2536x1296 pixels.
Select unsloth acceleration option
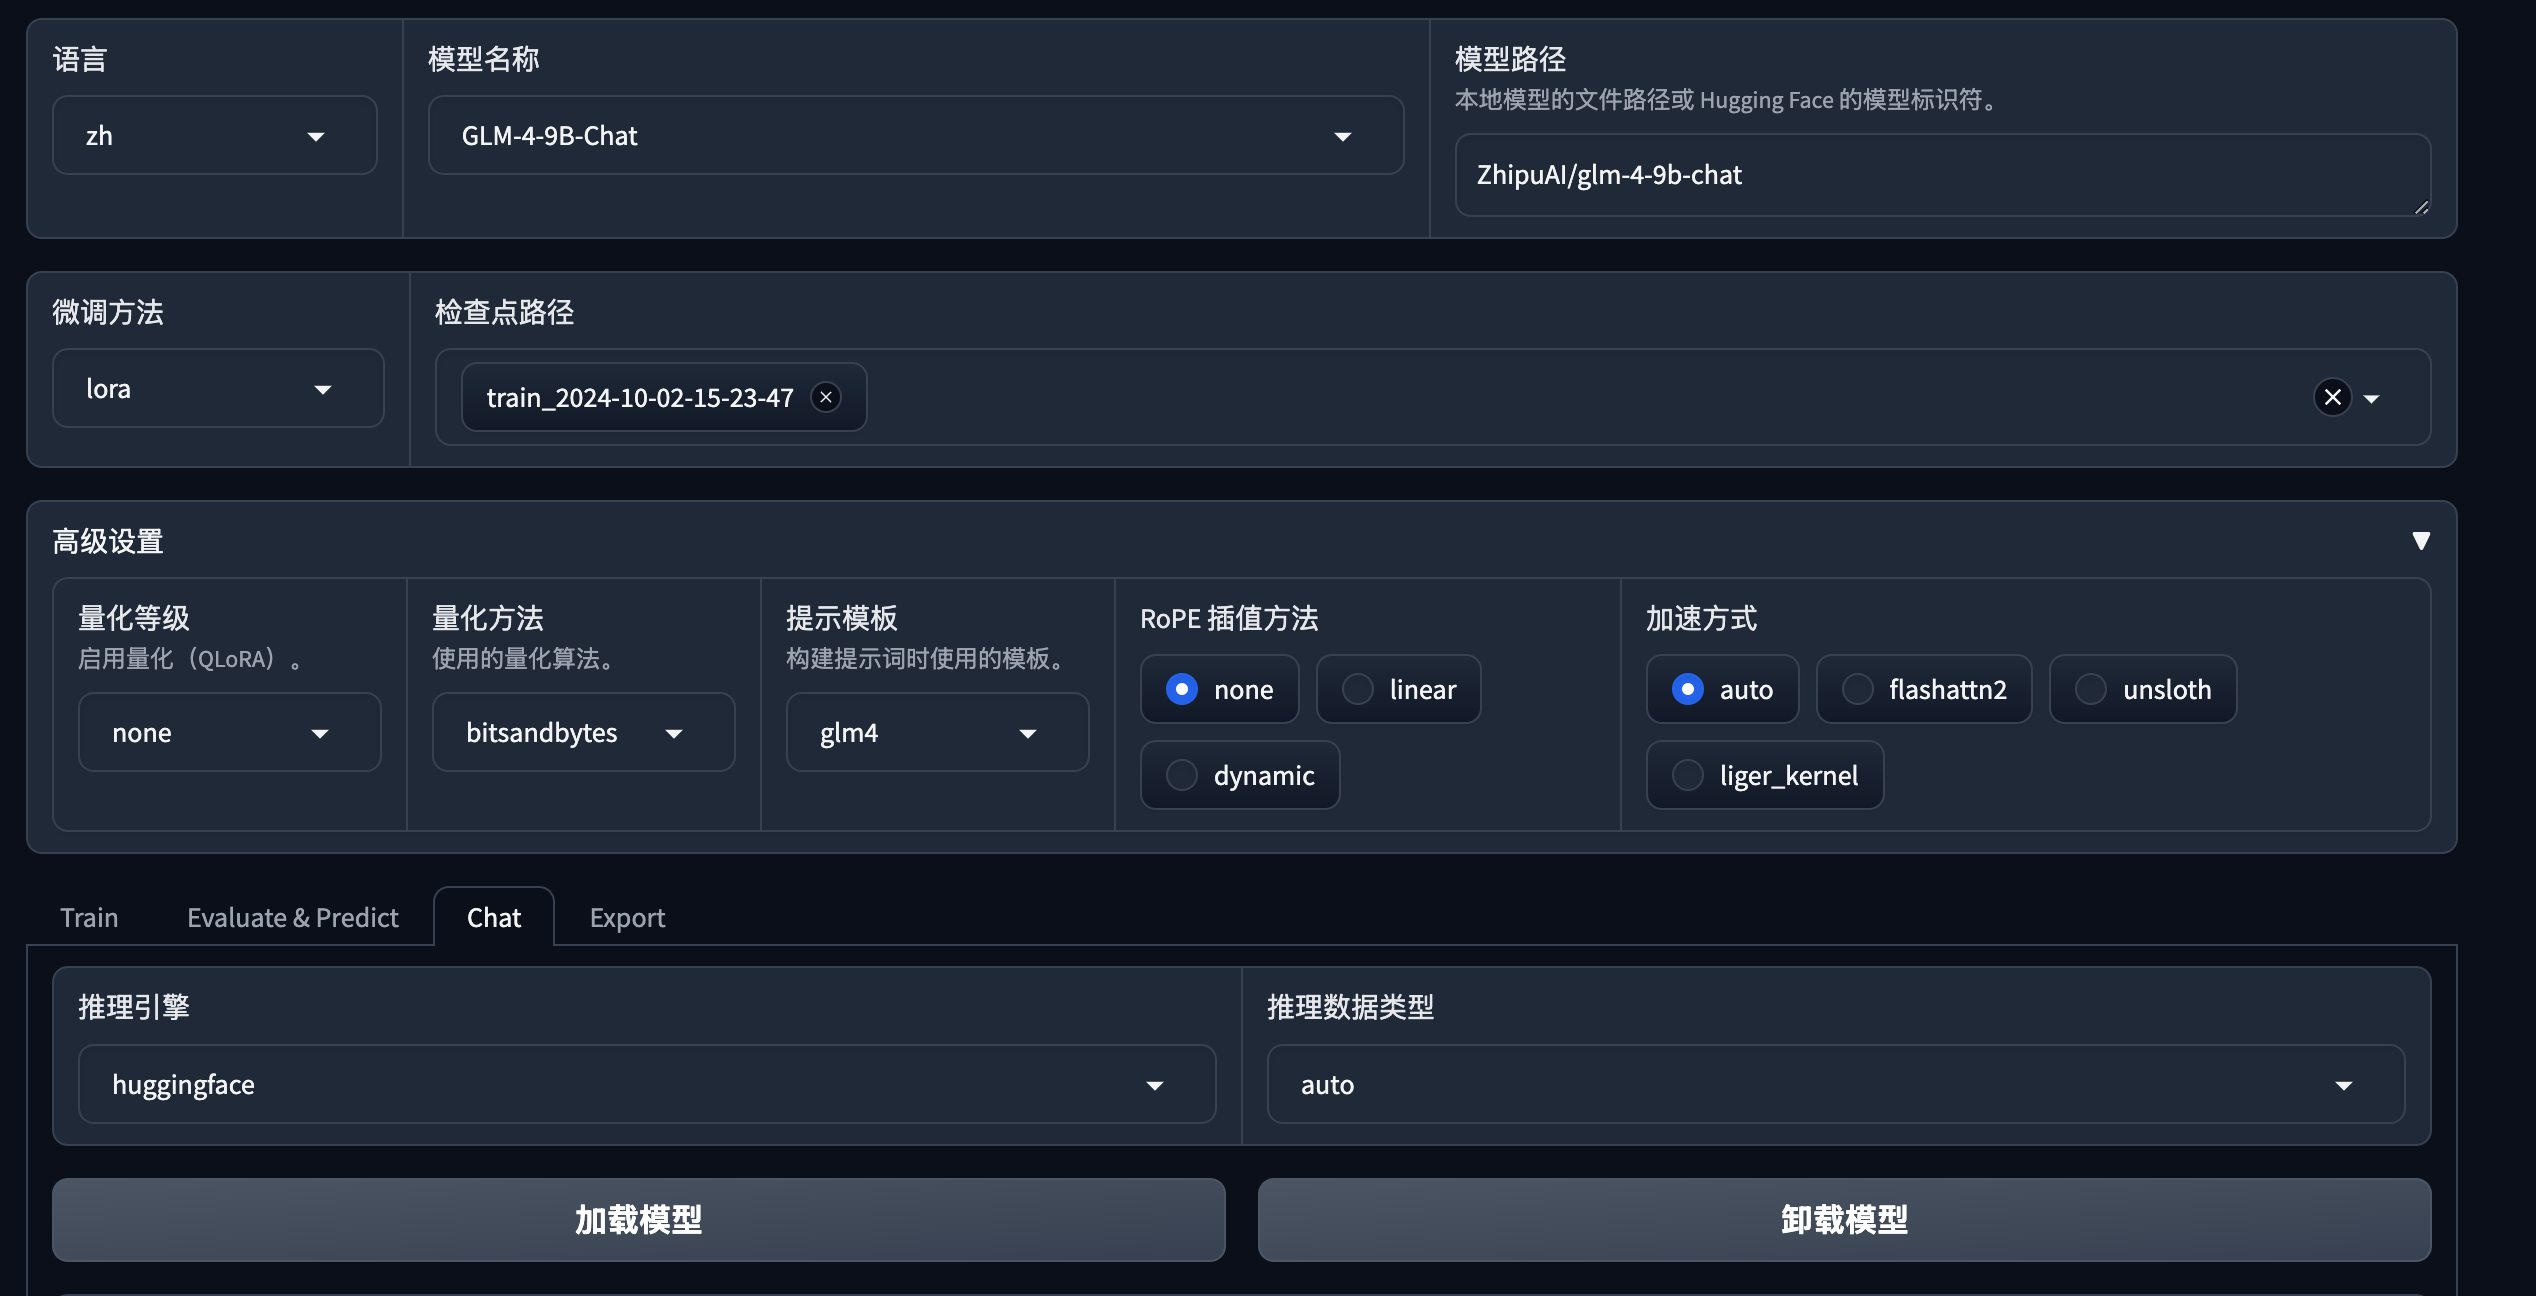[2143, 689]
